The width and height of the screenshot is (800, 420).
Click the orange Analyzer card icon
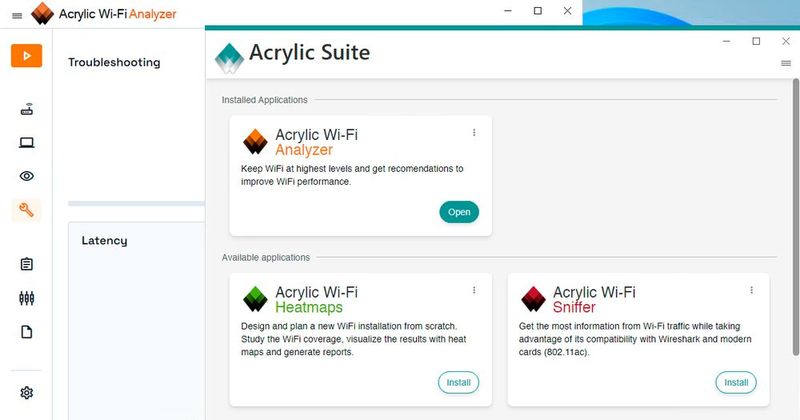(255, 142)
